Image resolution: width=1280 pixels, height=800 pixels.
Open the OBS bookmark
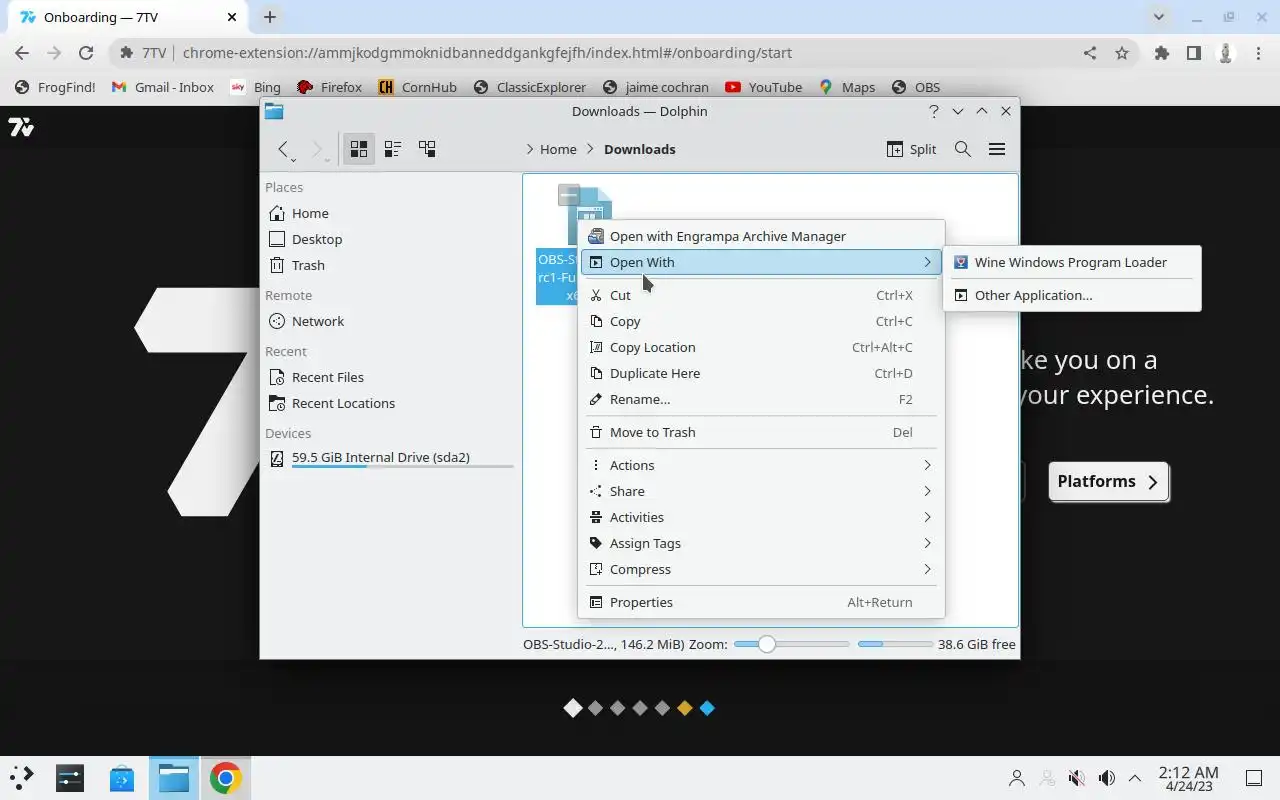coord(916,87)
